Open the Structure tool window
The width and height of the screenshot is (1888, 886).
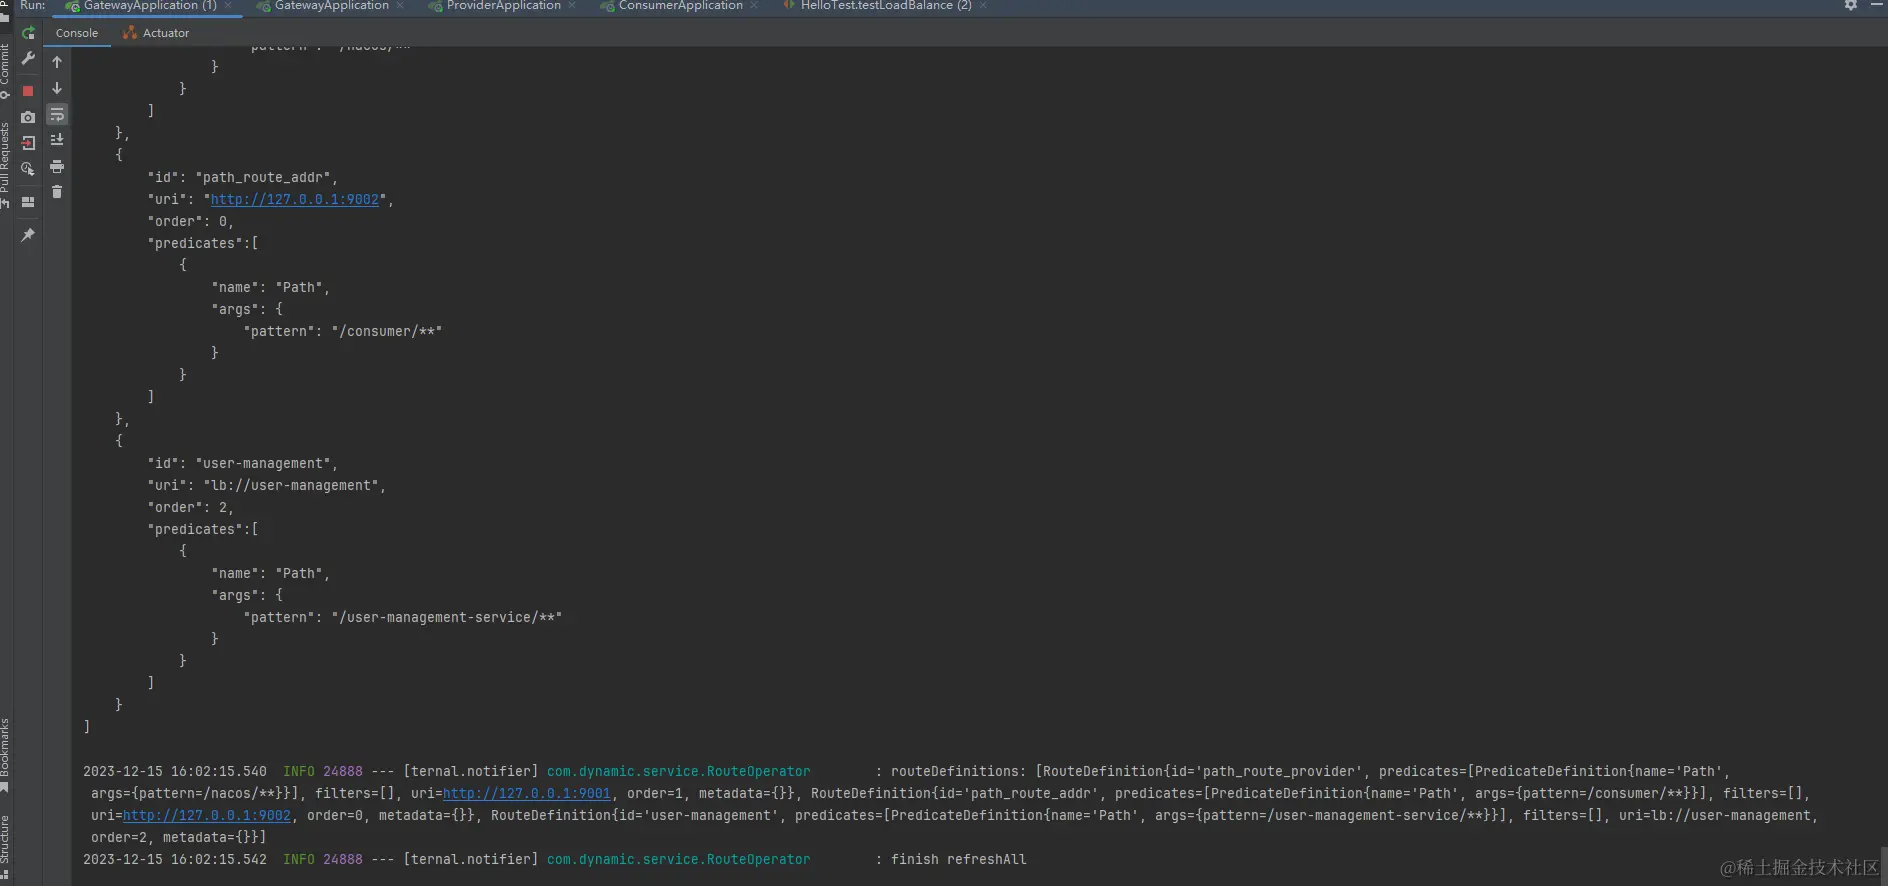[5, 847]
